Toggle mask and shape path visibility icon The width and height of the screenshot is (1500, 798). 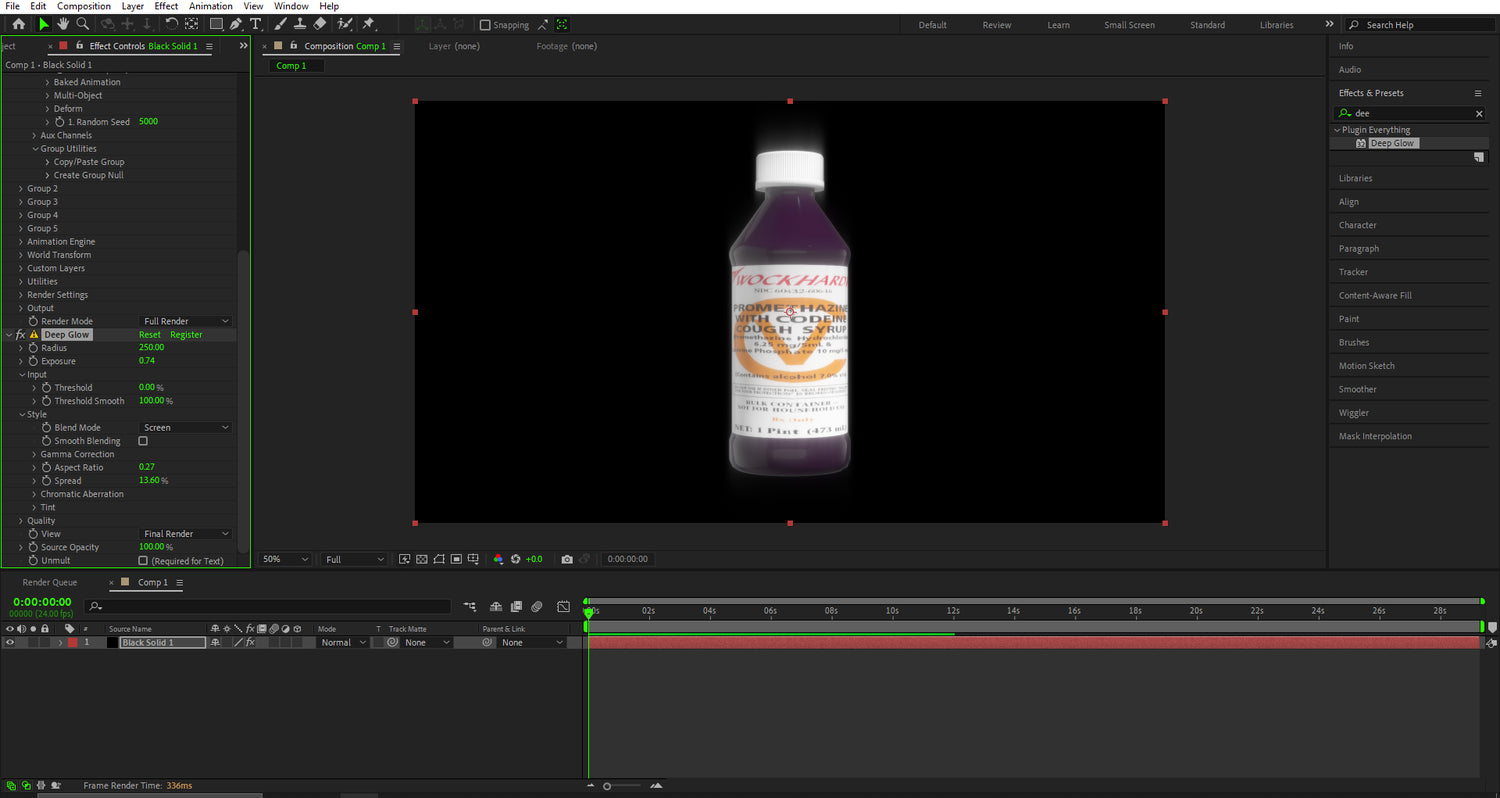439,559
